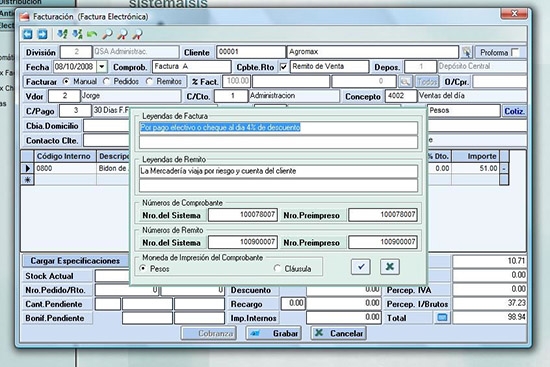
Task: Click the División number field
Action: pos(76,52)
